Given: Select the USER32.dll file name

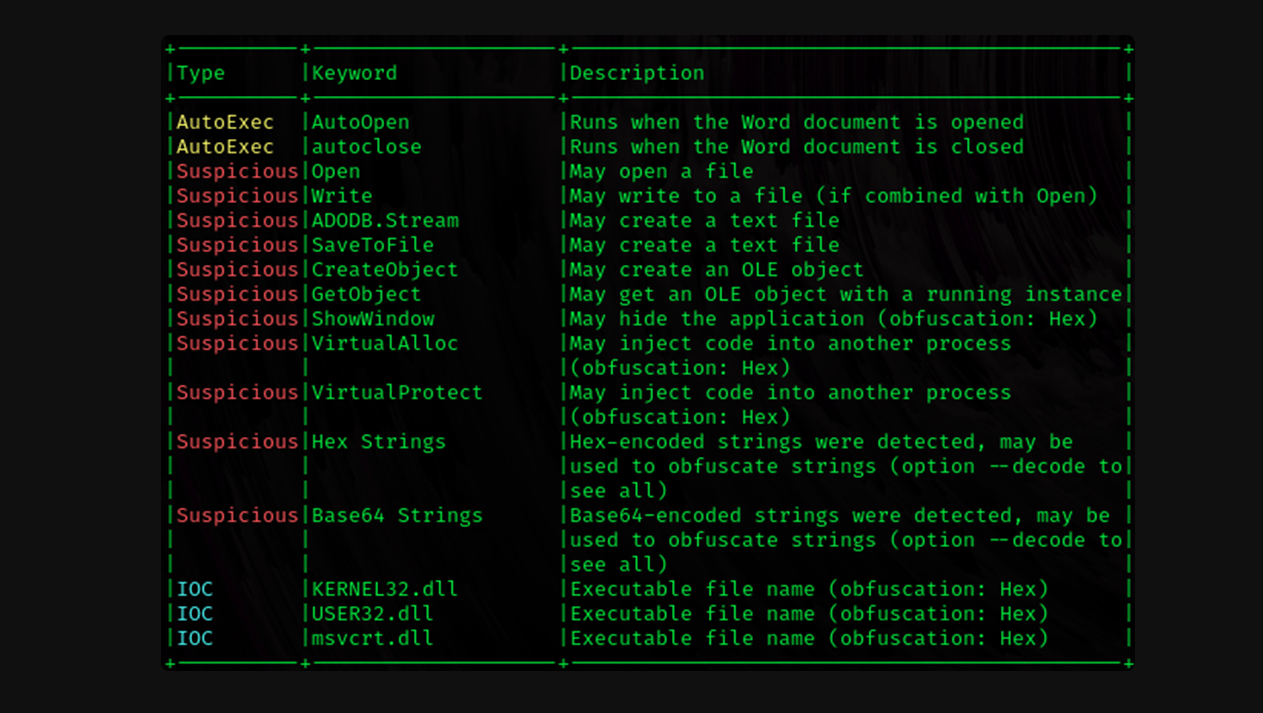Looking at the screenshot, I should (373, 614).
